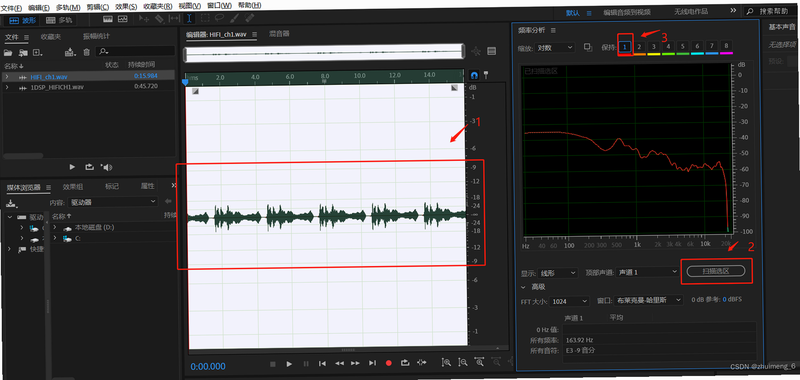This screenshot has height=380, width=800.
Task: Click the New File icon
Action: 37,53
